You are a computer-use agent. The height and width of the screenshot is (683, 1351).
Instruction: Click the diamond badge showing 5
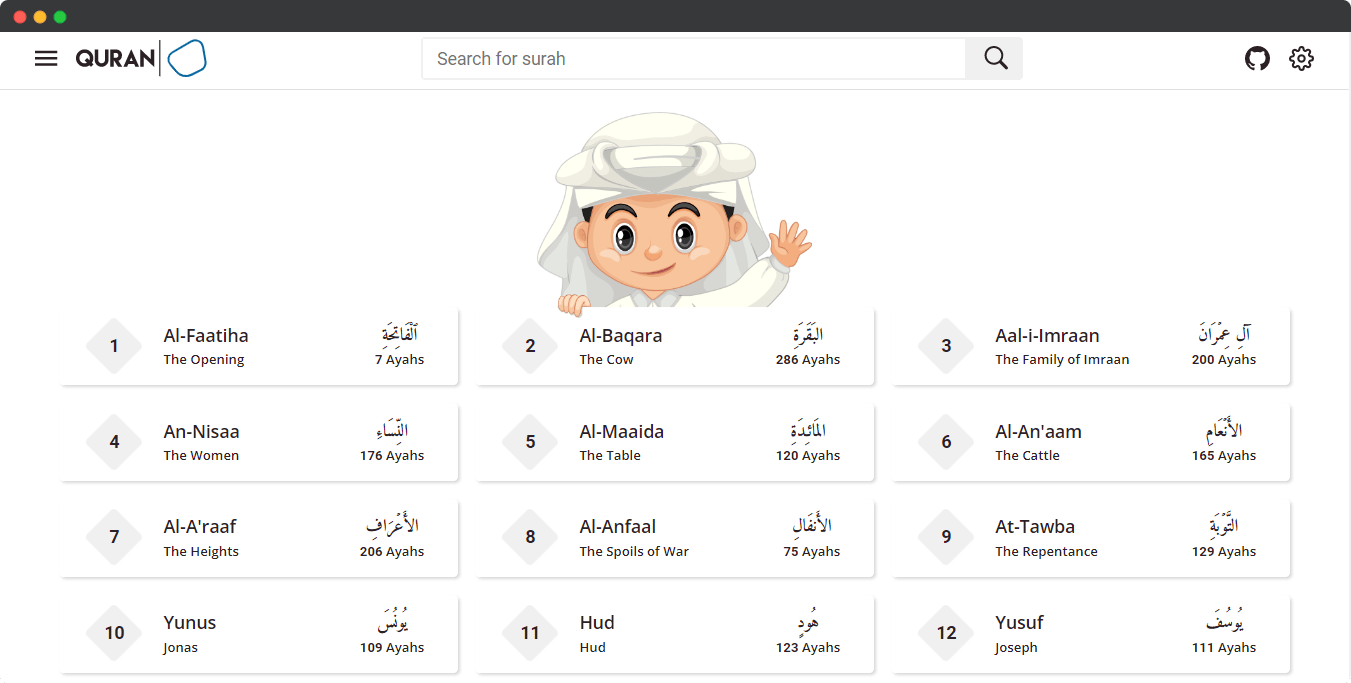pyautogui.click(x=530, y=442)
